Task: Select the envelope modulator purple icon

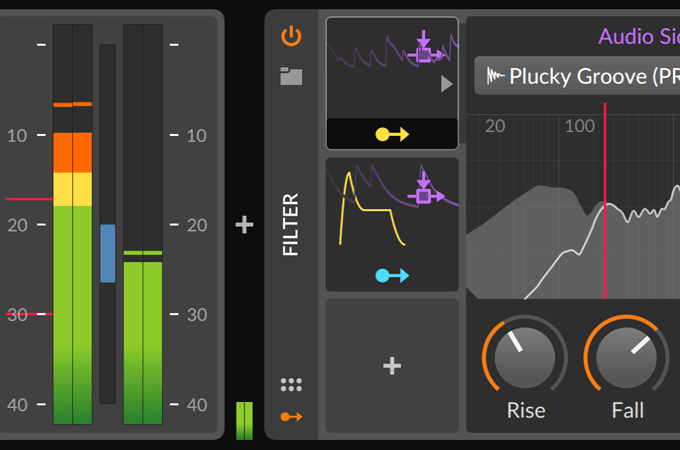Action: click(x=425, y=189)
